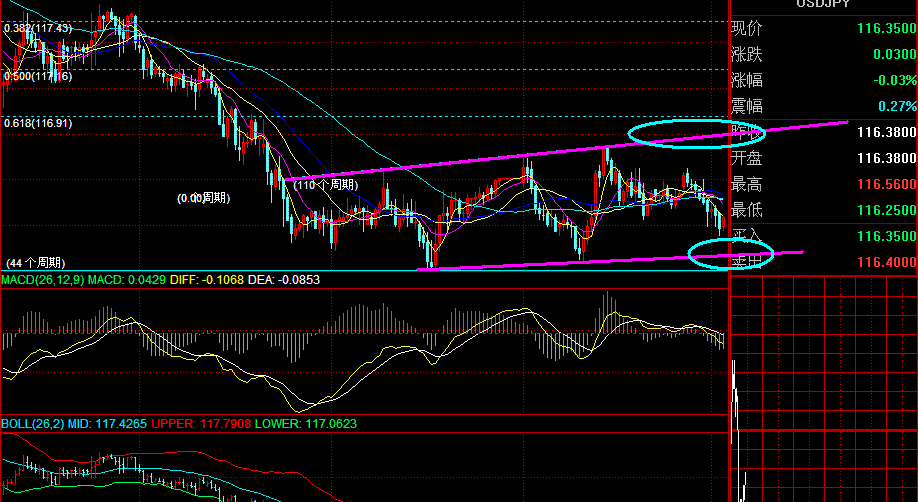The image size is (918, 502).
Task: Click the 涨跌 label
Action: pyautogui.click(x=746, y=54)
